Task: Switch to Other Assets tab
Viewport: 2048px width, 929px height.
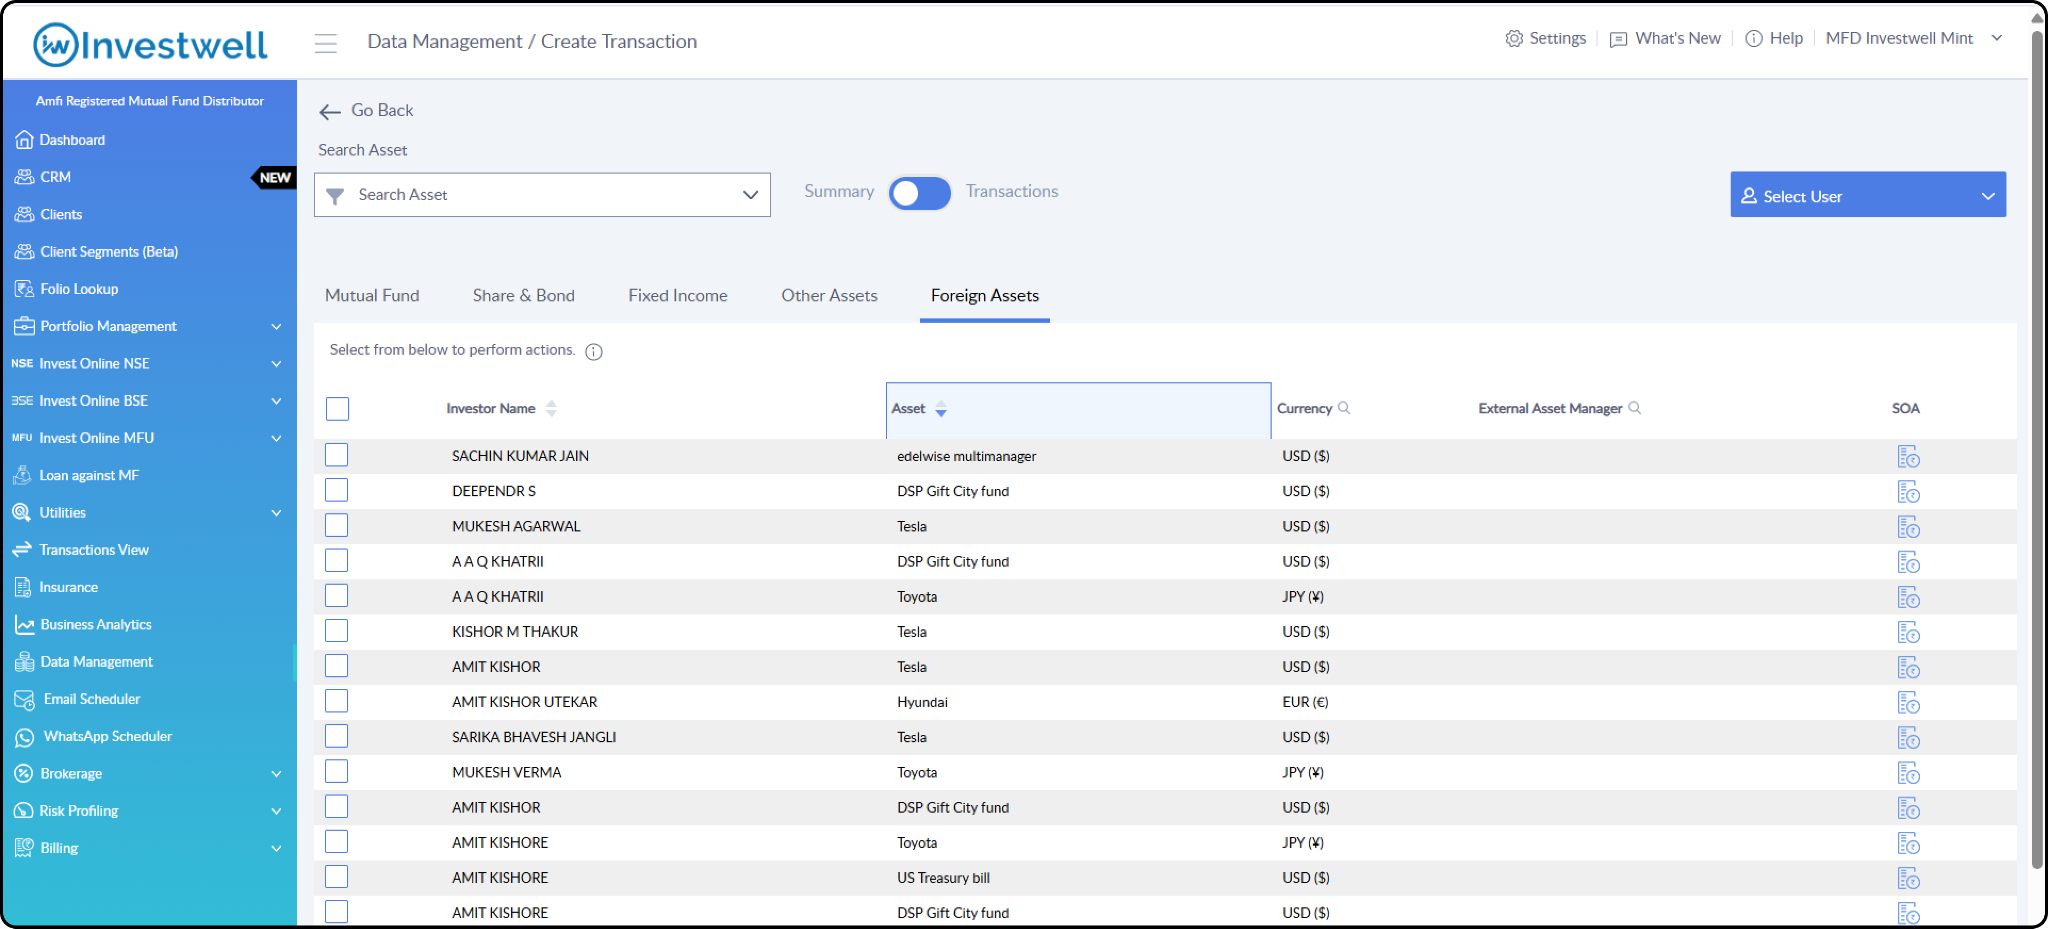Action: click(830, 296)
